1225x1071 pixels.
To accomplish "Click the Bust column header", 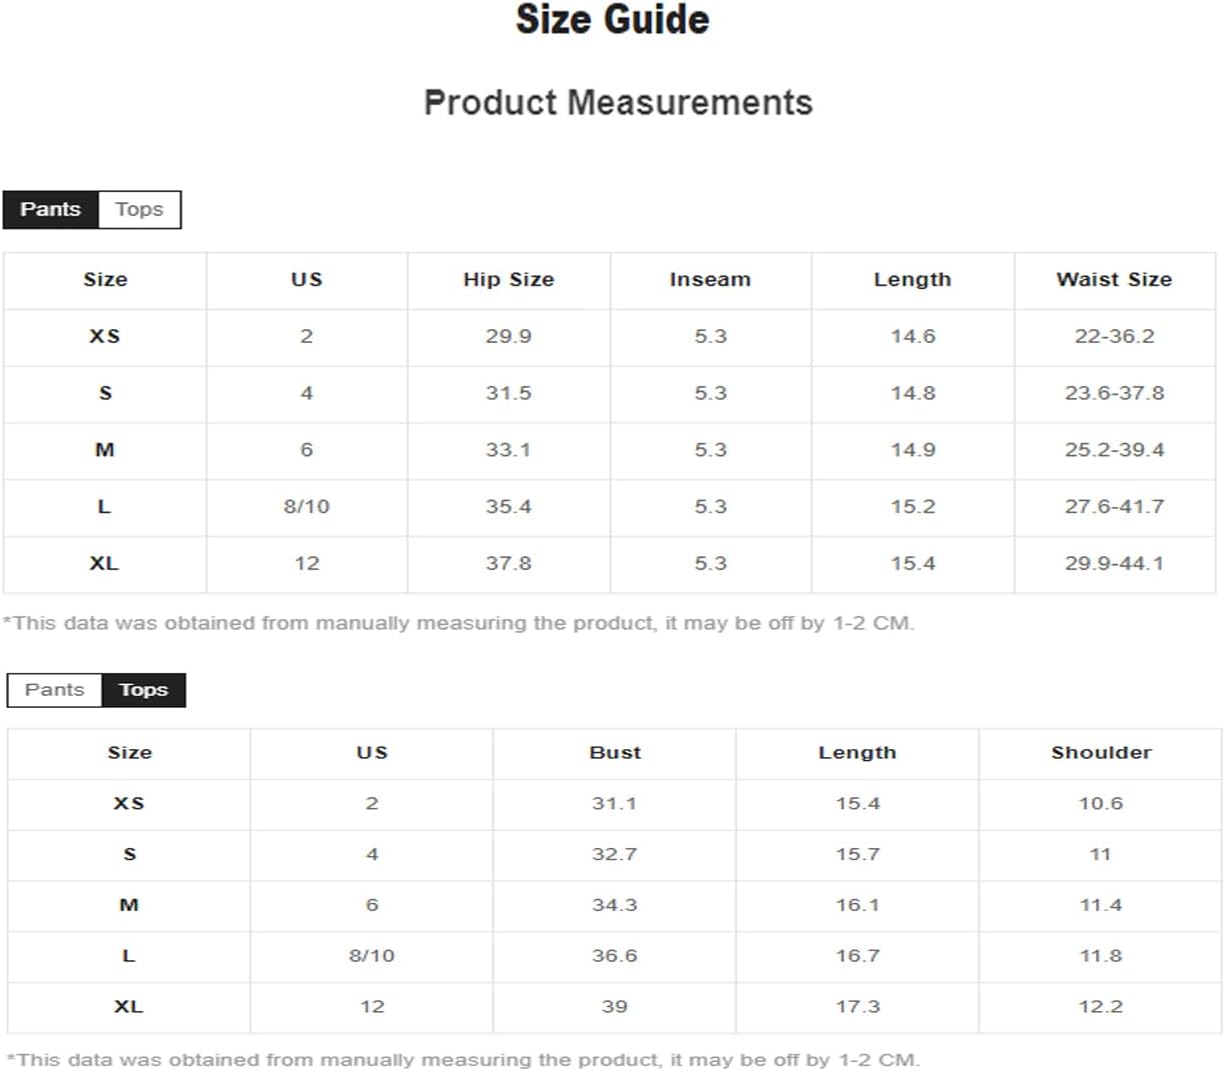I will (615, 752).
